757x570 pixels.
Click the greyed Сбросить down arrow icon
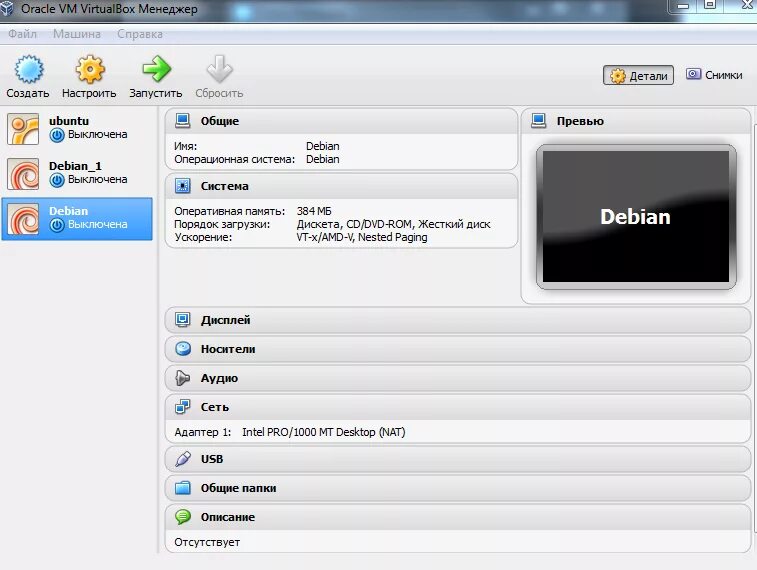(220, 69)
